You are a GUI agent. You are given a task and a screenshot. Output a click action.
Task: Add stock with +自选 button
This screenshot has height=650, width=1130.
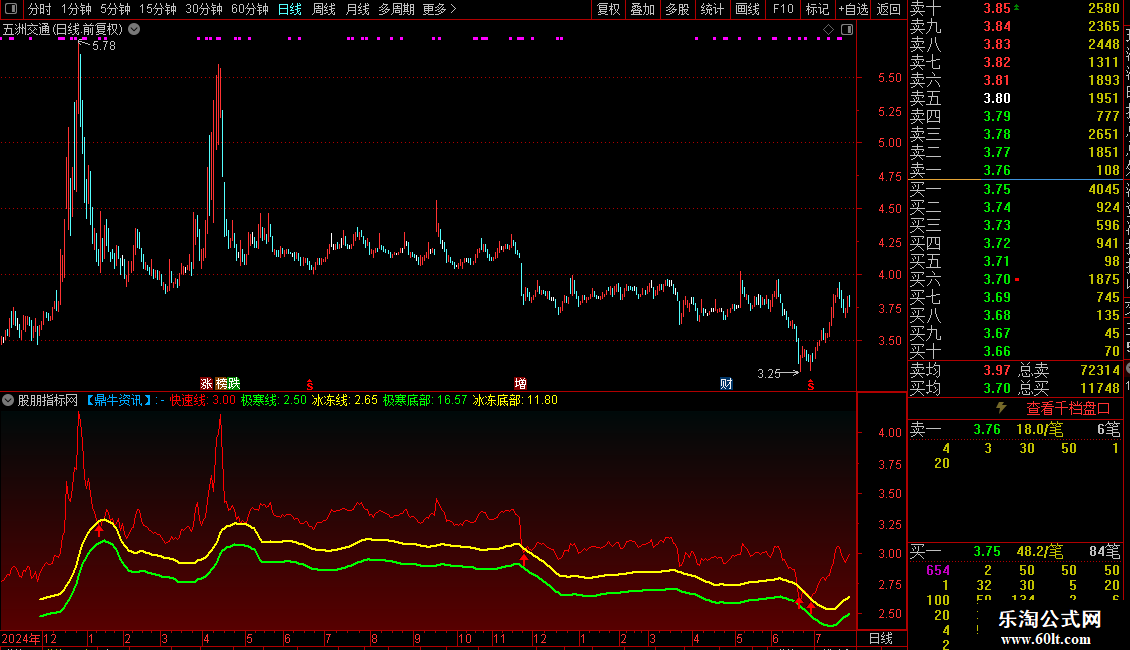click(x=853, y=9)
